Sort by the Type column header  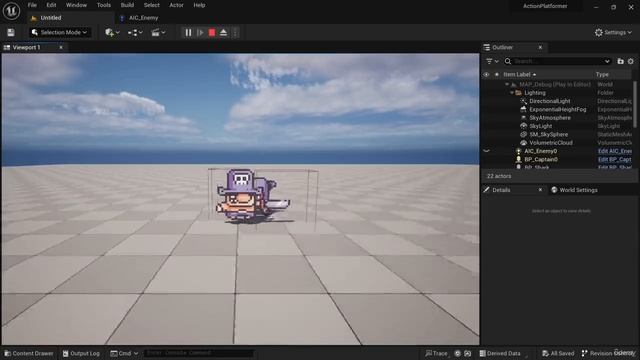pos(602,75)
